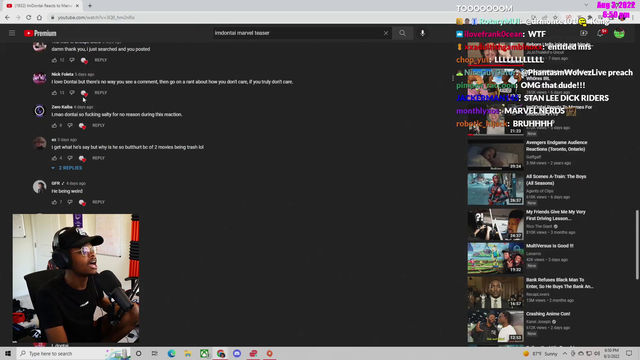Viewport: 640px width, 360px height.
Task: Go to YouTube Premium home logo
Action: (40, 33)
